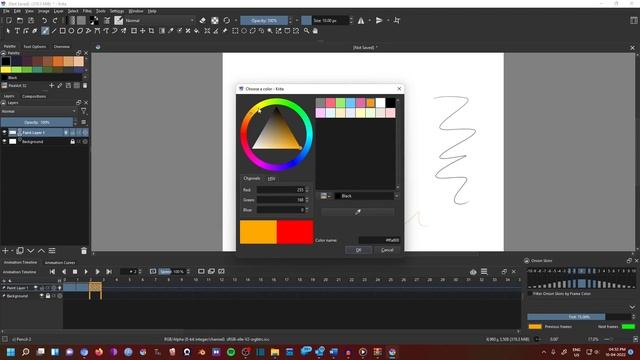Image resolution: width=640 pixels, height=360 pixels.
Task: Toggle Background lock in timeline row
Action: (48, 296)
